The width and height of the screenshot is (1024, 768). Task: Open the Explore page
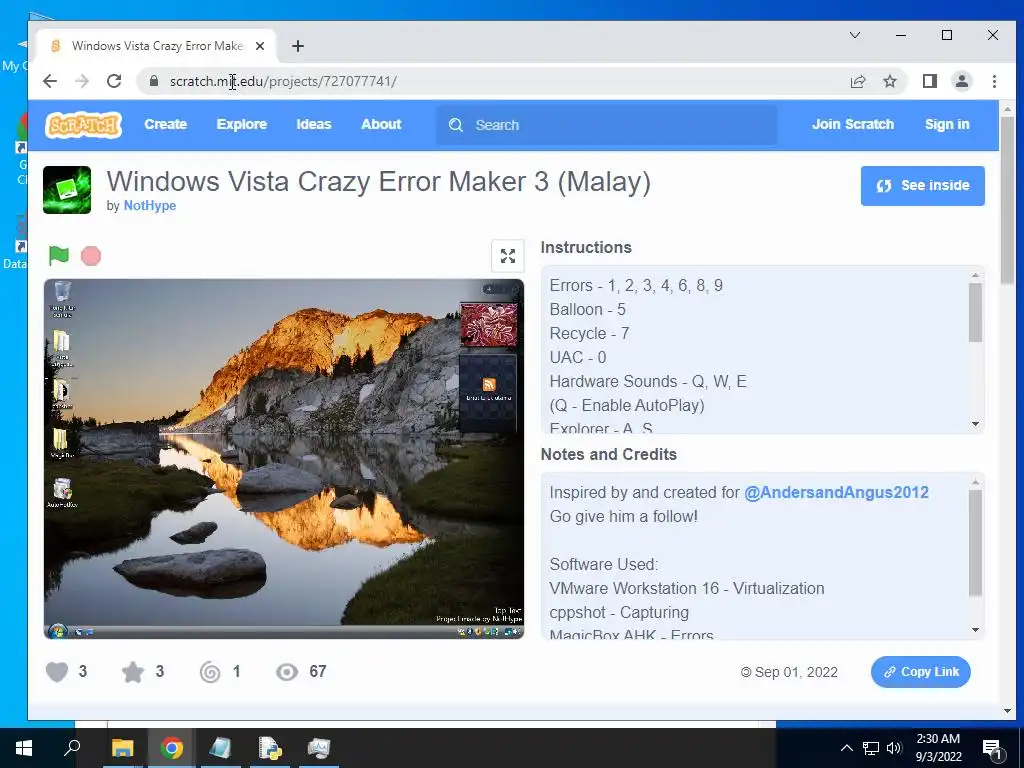[242, 125]
